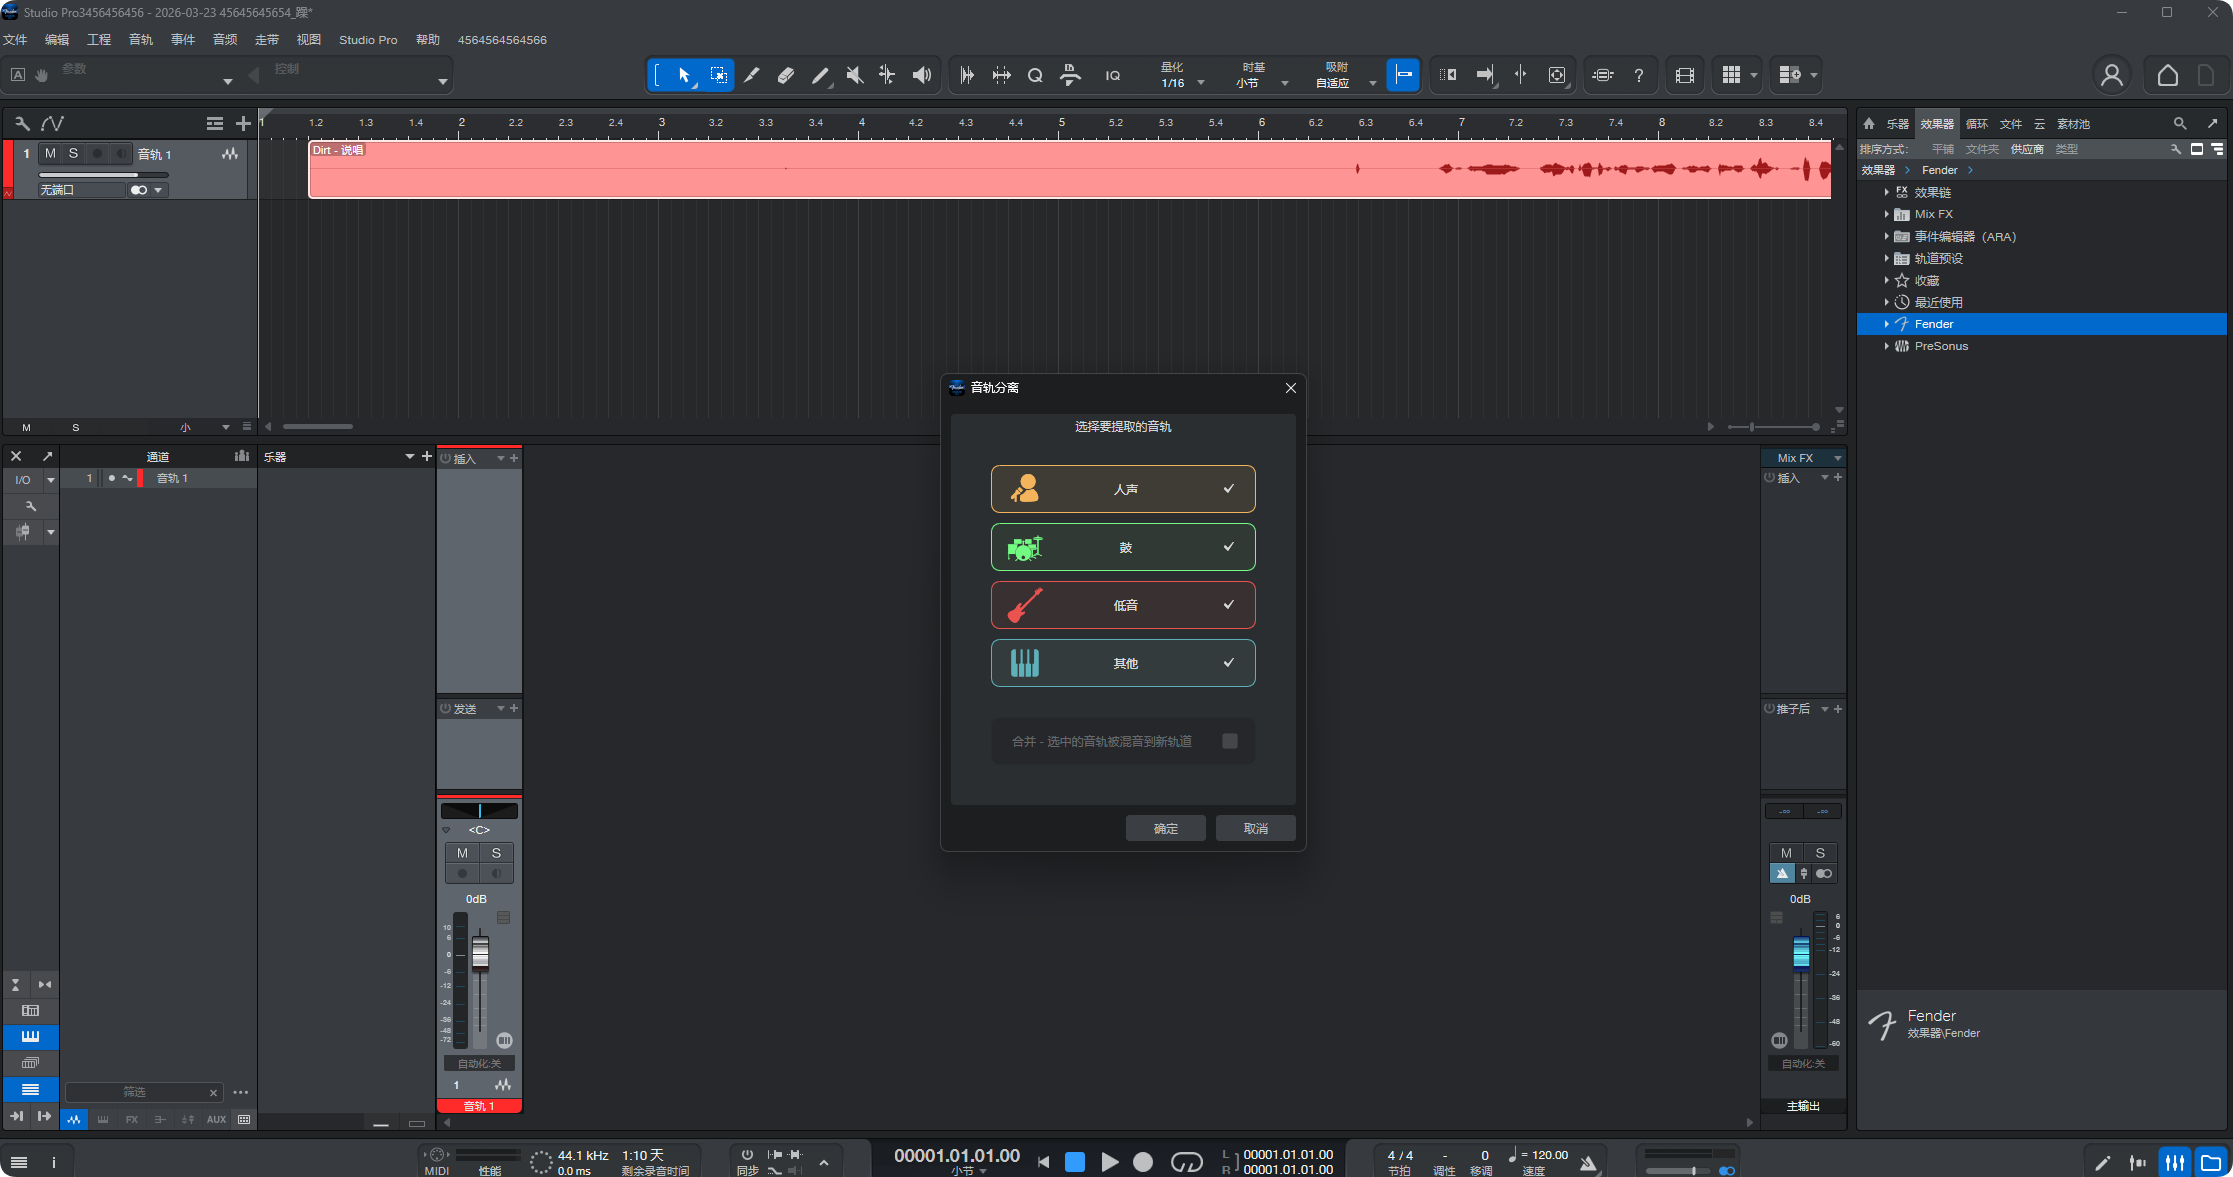Image resolution: width=2233 pixels, height=1177 pixels.
Task: Mute 音轨 1 with its M button
Action: tap(50, 153)
